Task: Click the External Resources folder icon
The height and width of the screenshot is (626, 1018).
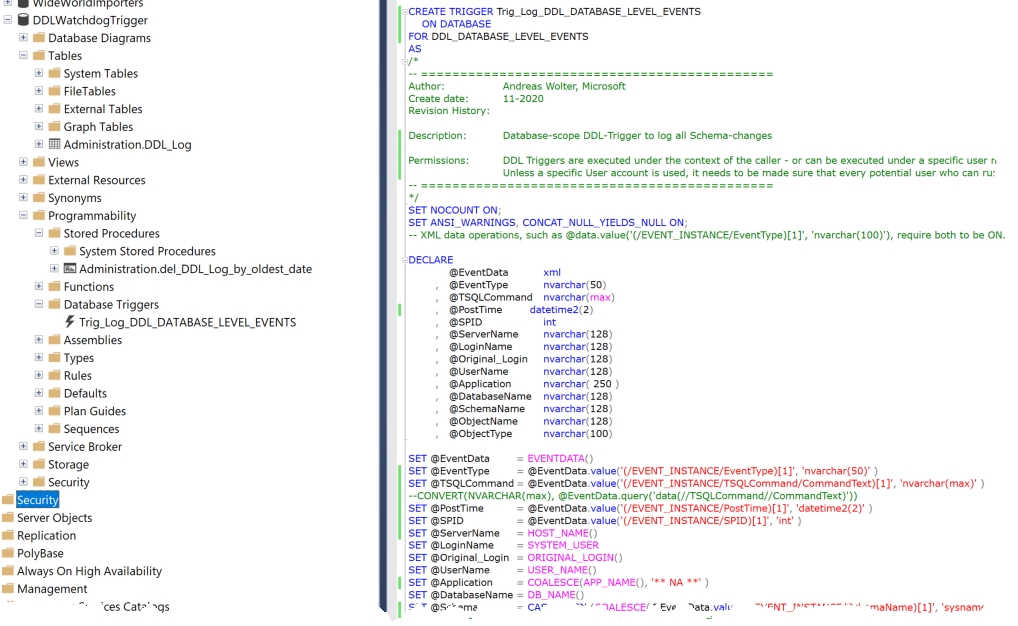Action: click(39, 180)
